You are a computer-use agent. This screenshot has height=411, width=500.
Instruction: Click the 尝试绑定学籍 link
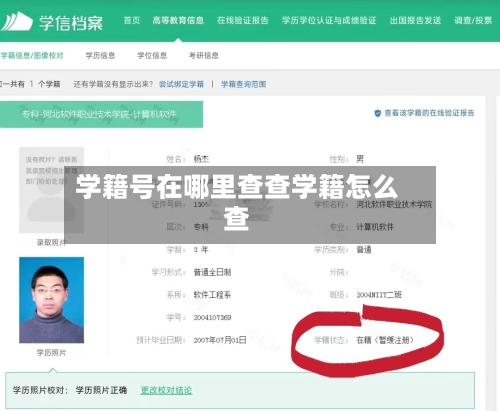pos(181,84)
